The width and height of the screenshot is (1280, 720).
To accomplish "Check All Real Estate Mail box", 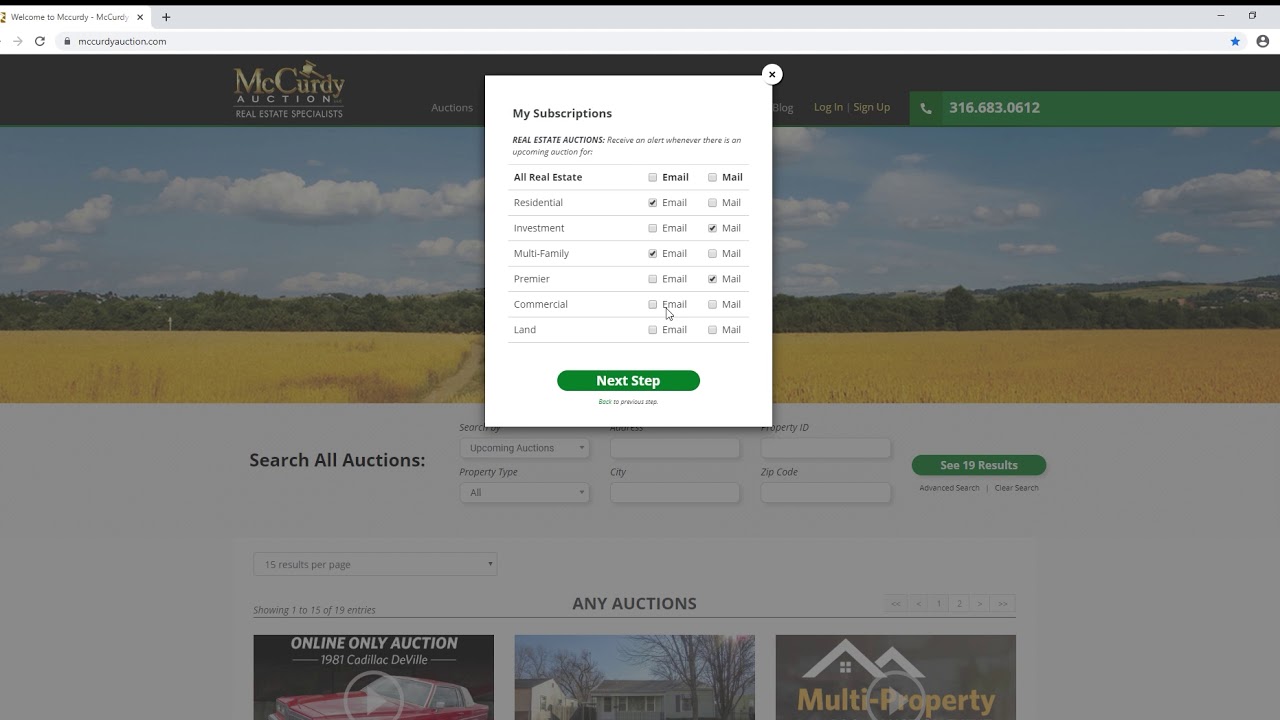I will pos(712,177).
